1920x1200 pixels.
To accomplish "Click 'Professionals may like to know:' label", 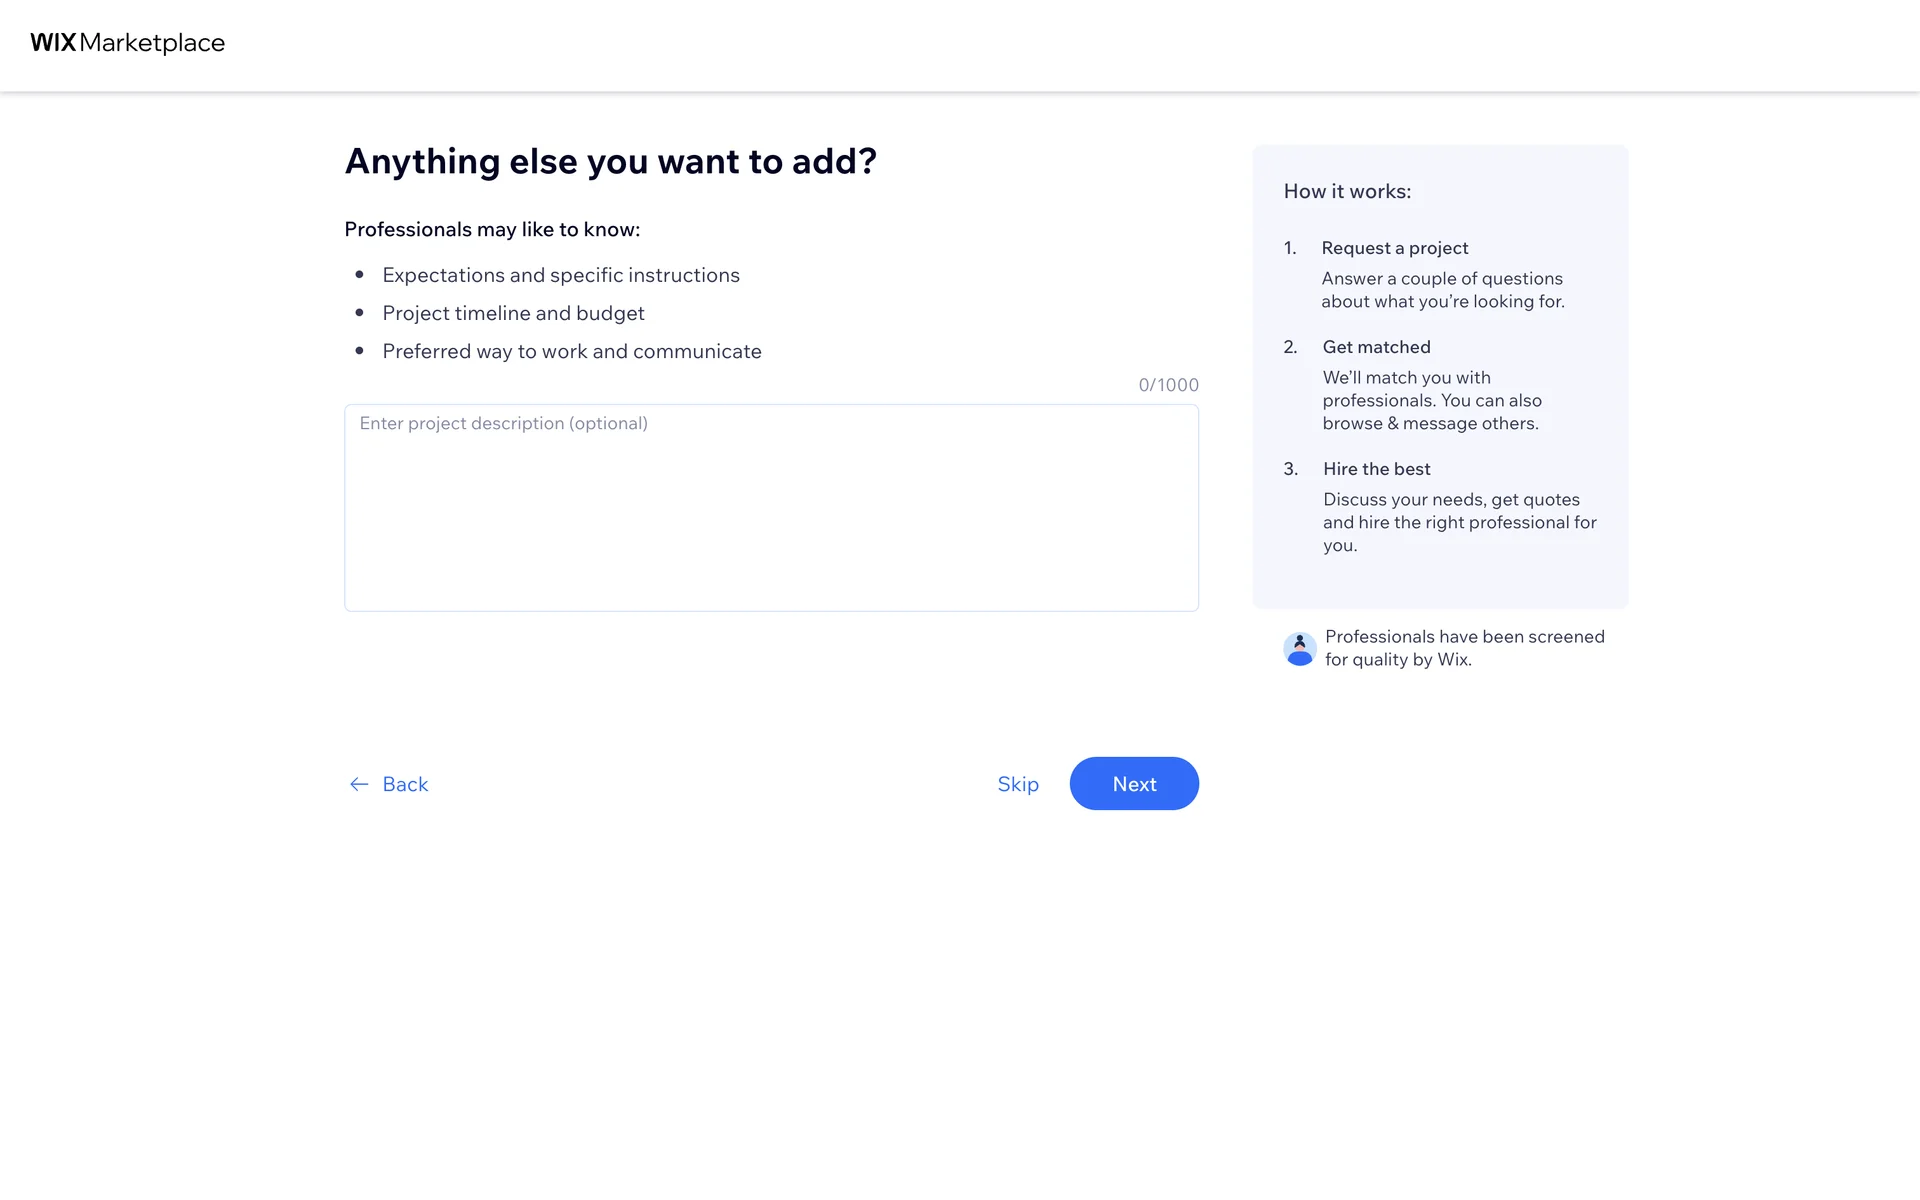I will pos(492,229).
